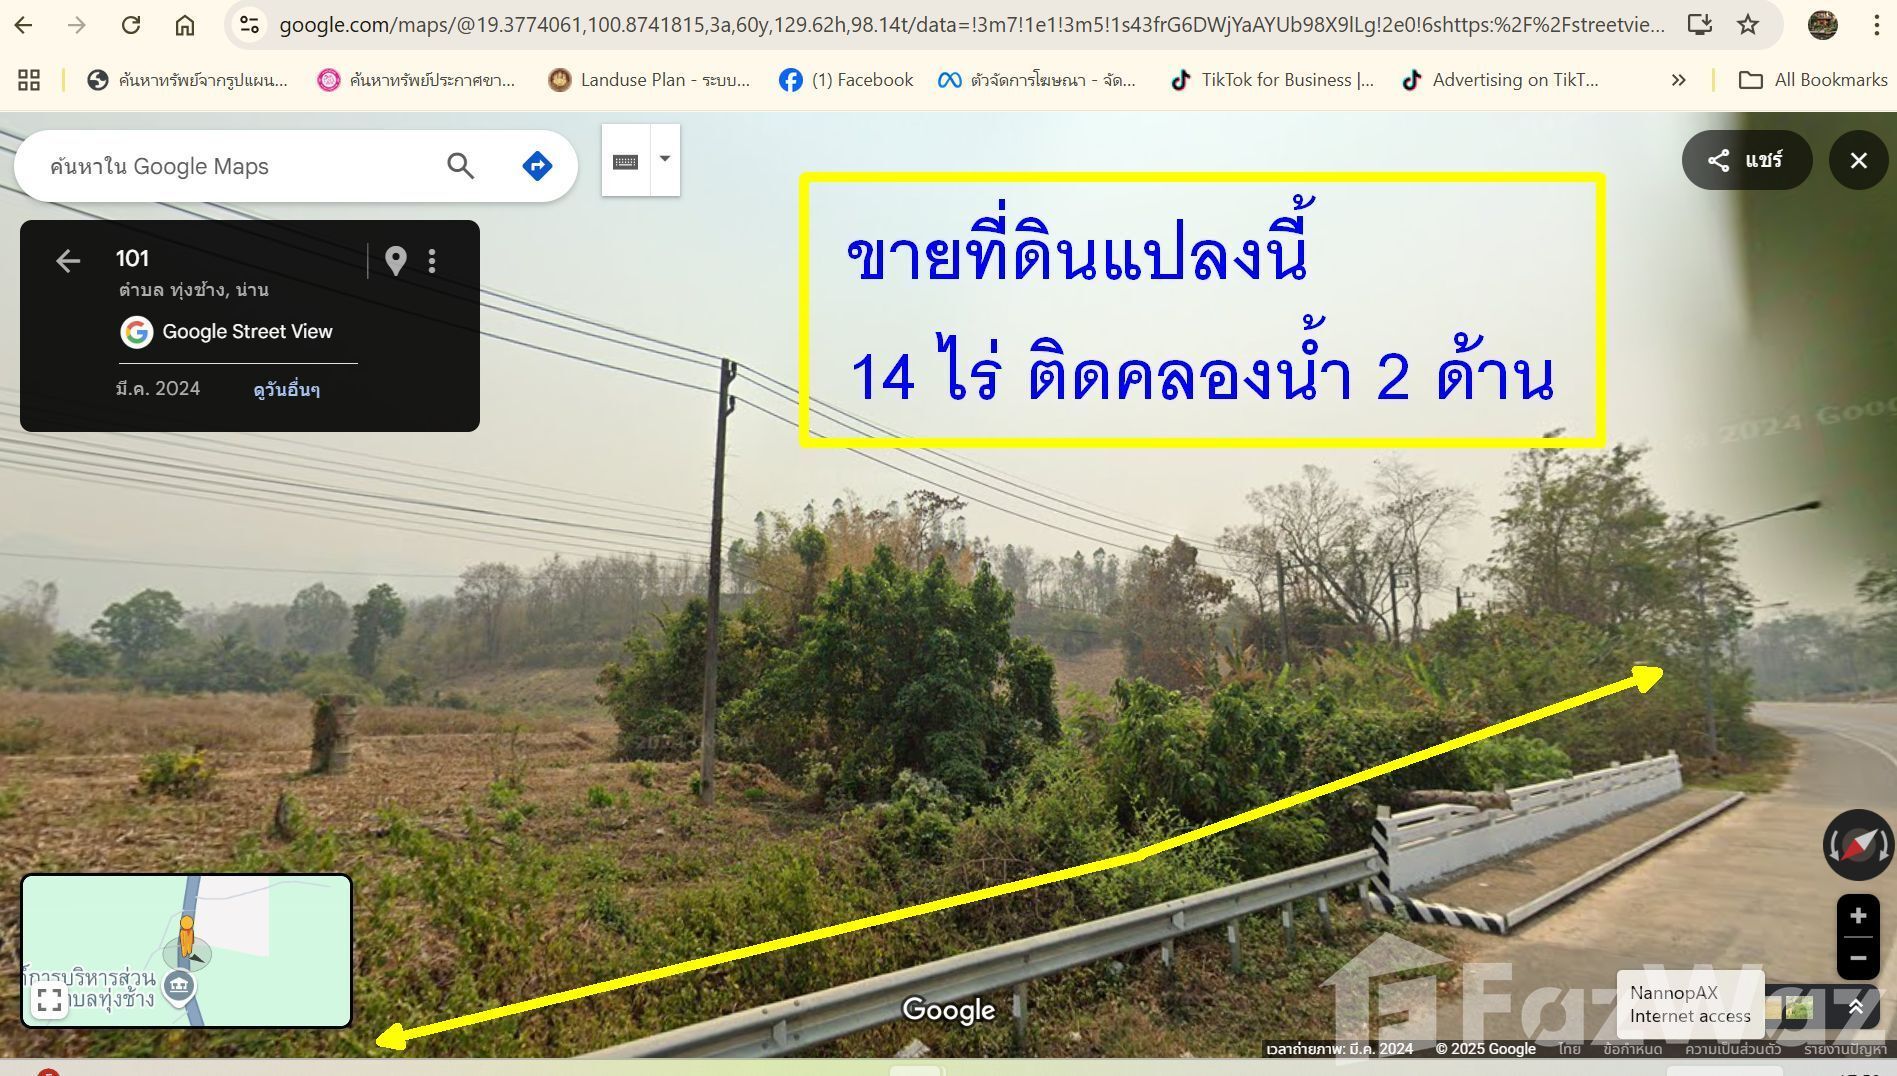Expand the keyboard input options dropdown arrow
The height and width of the screenshot is (1076, 1897).
pyautogui.click(x=665, y=160)
